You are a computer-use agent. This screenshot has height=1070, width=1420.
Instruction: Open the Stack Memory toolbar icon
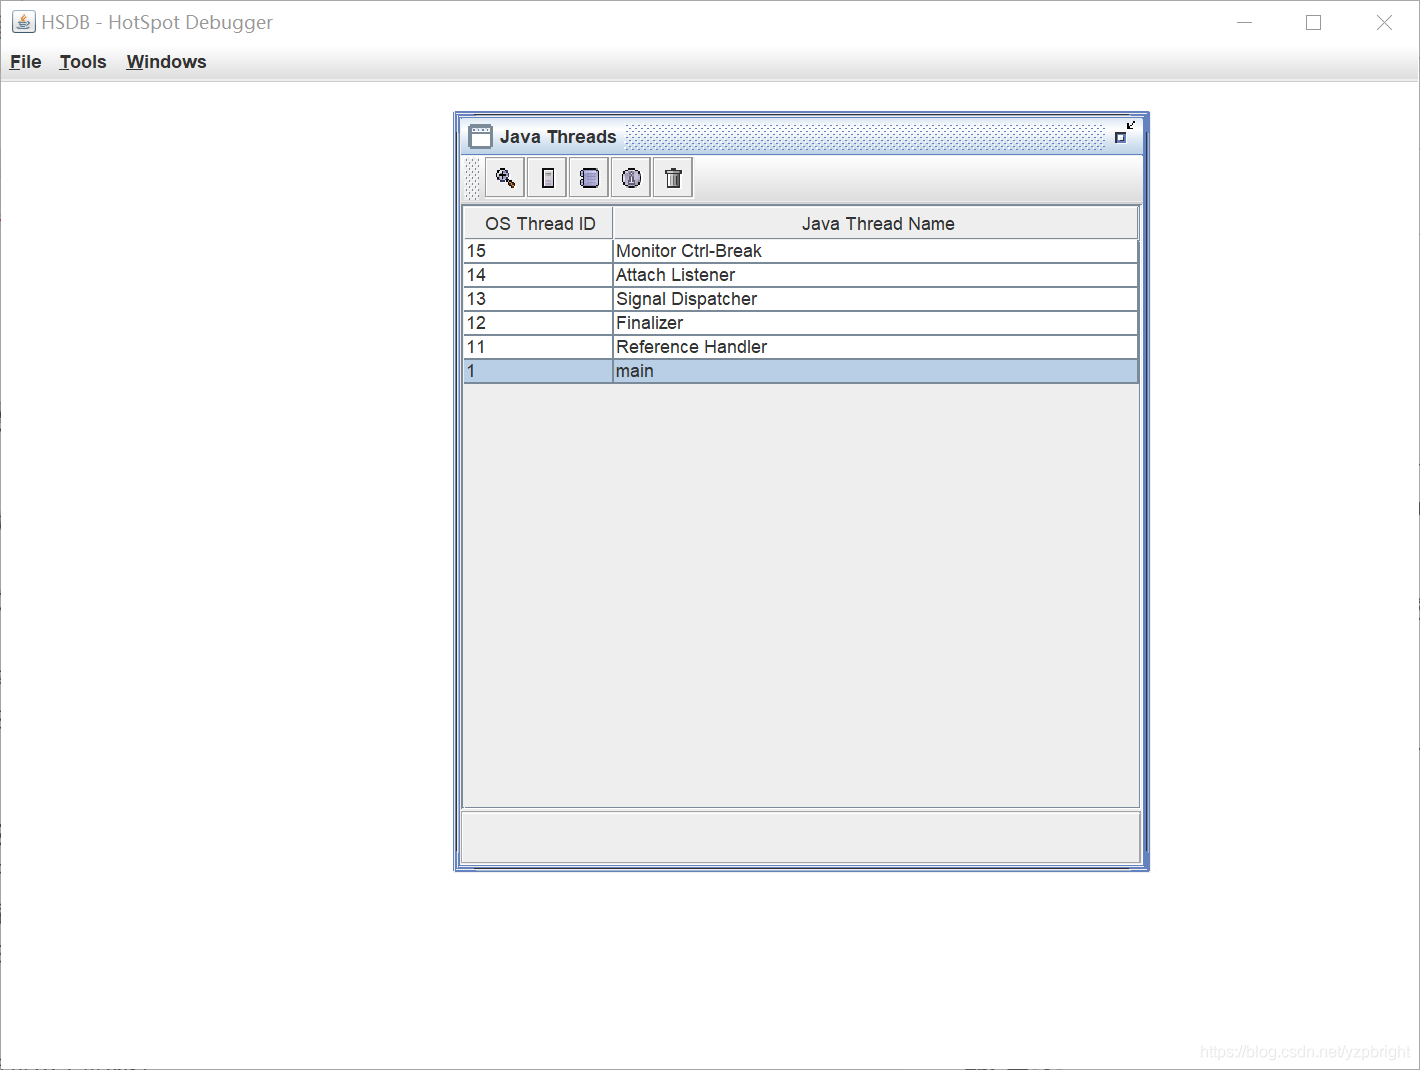(x=547, y=178)
